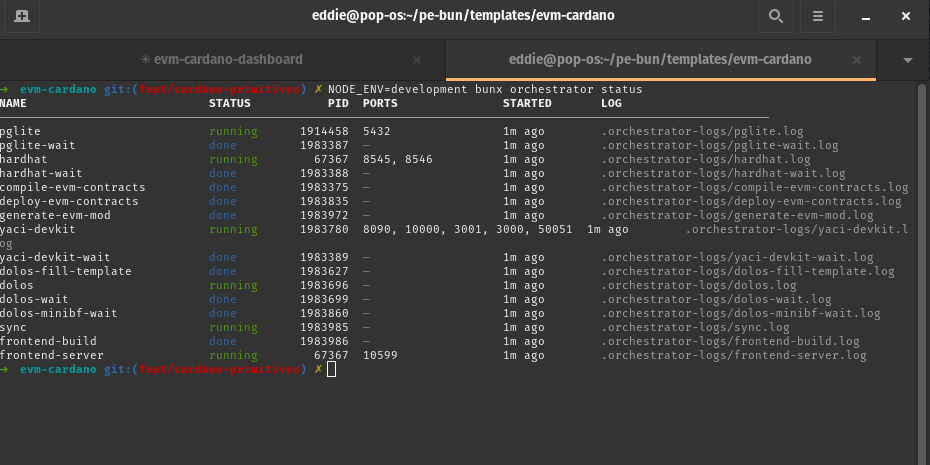The width and height of the screenshot is (930, 465).
Task: Click the dolos.log path
Action: [699, 285]
